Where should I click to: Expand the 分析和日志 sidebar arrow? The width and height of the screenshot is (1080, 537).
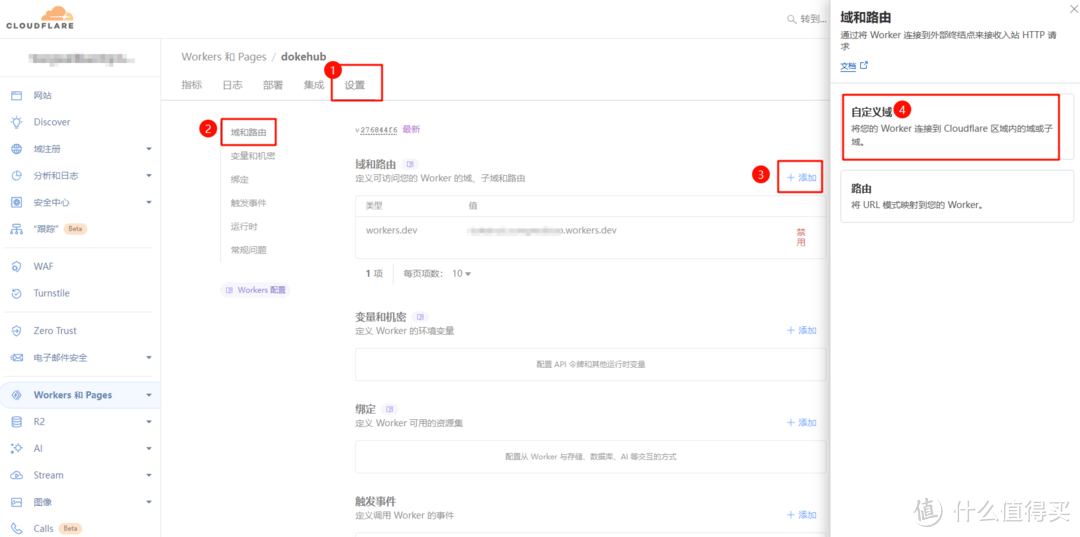click(x=148, y=176)
